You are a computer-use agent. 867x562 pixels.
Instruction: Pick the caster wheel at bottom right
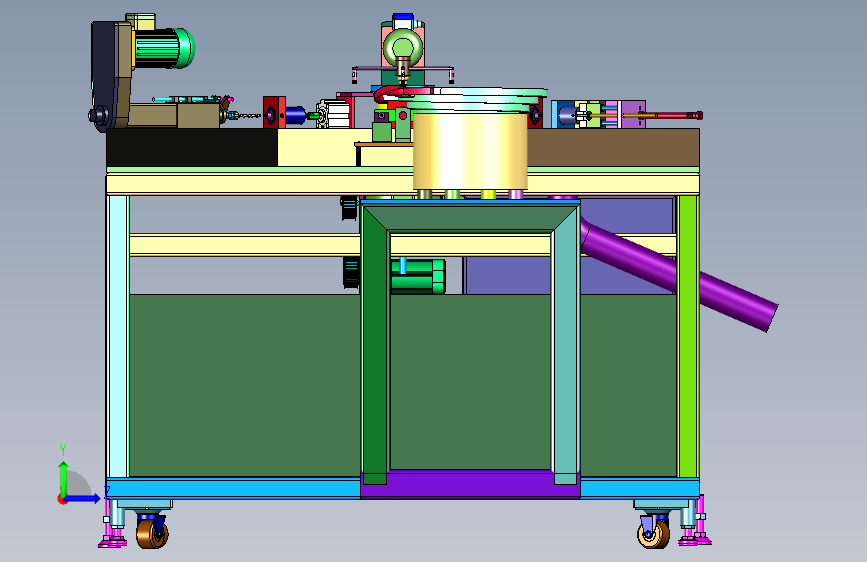click(x=653, y=534)
